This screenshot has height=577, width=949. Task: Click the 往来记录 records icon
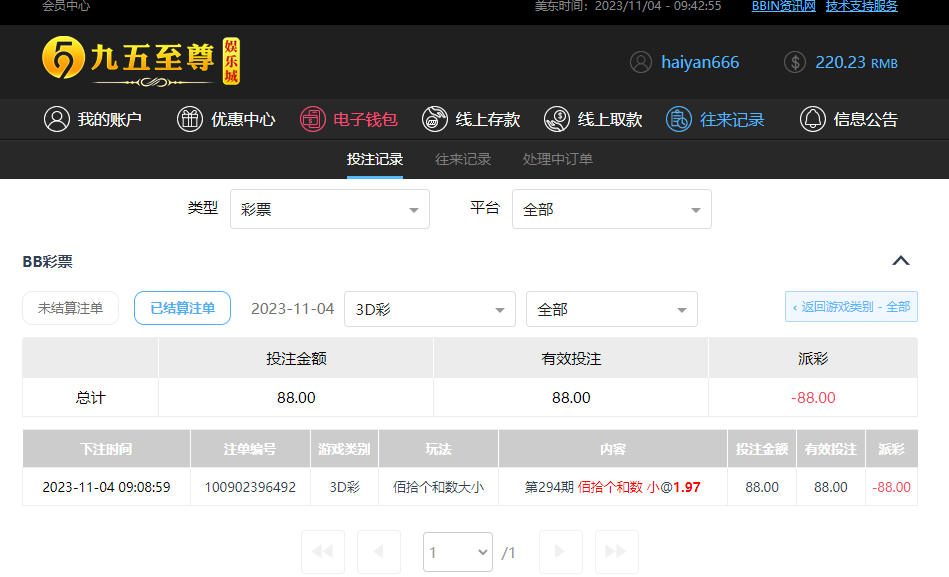click(x=678, y=119)
